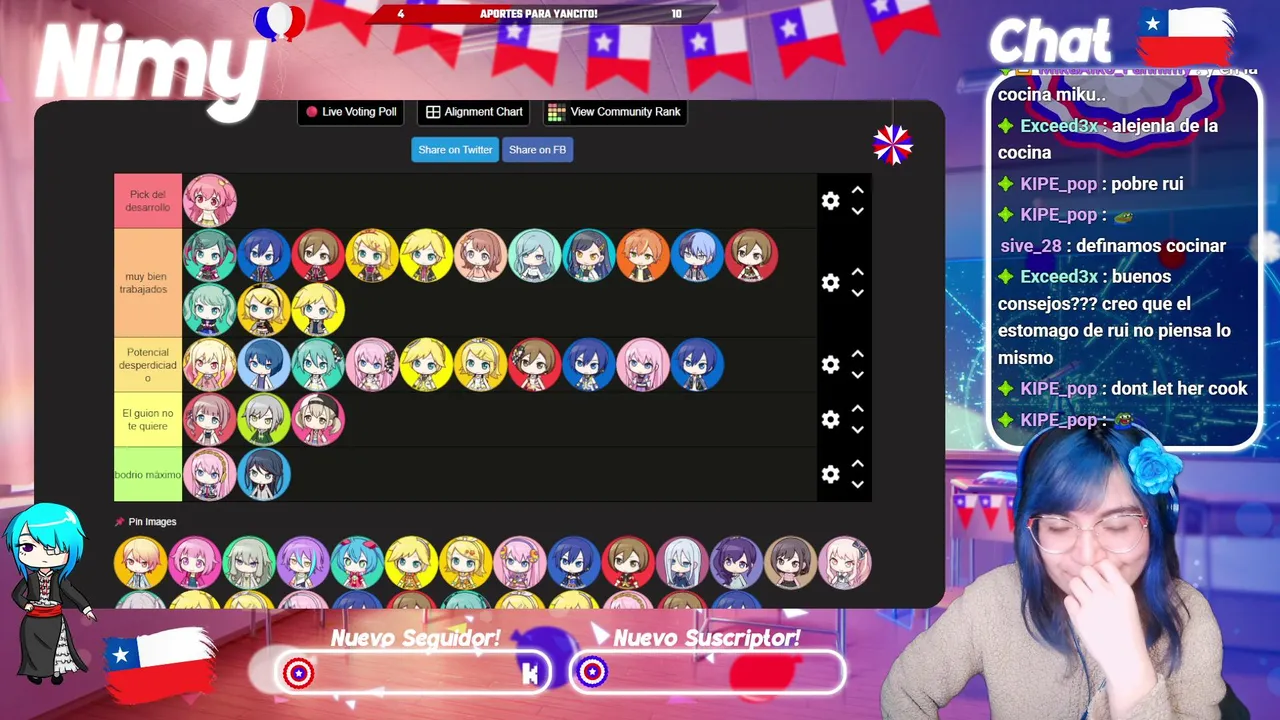Click the Pin Images pushpin label
Viewport: 1280px width, 720px height.
(x=146, y=522)
